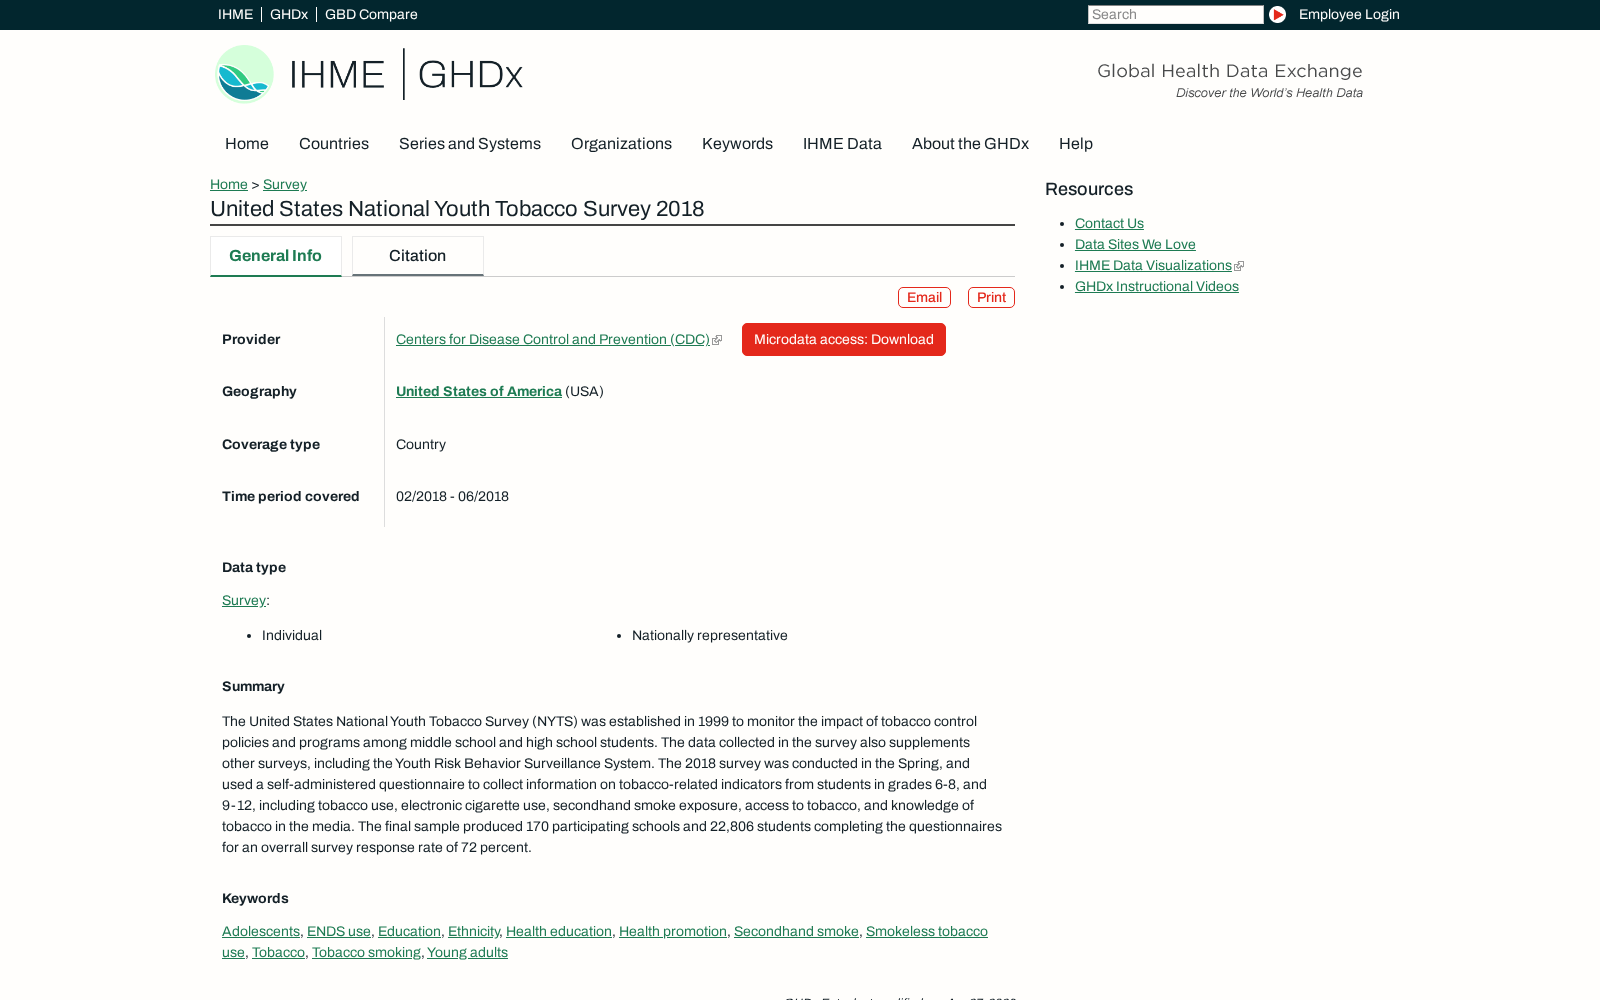This screenshot has width=1600, height=1000.
Task: Go to Home in main navigation
Action: tap(247, 144)
